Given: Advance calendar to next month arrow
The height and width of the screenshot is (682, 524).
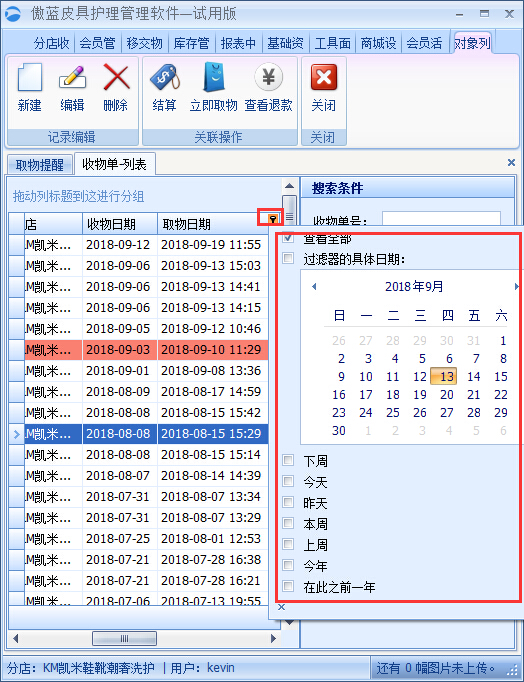Looking at the screenshot, I should click(516, 286).
